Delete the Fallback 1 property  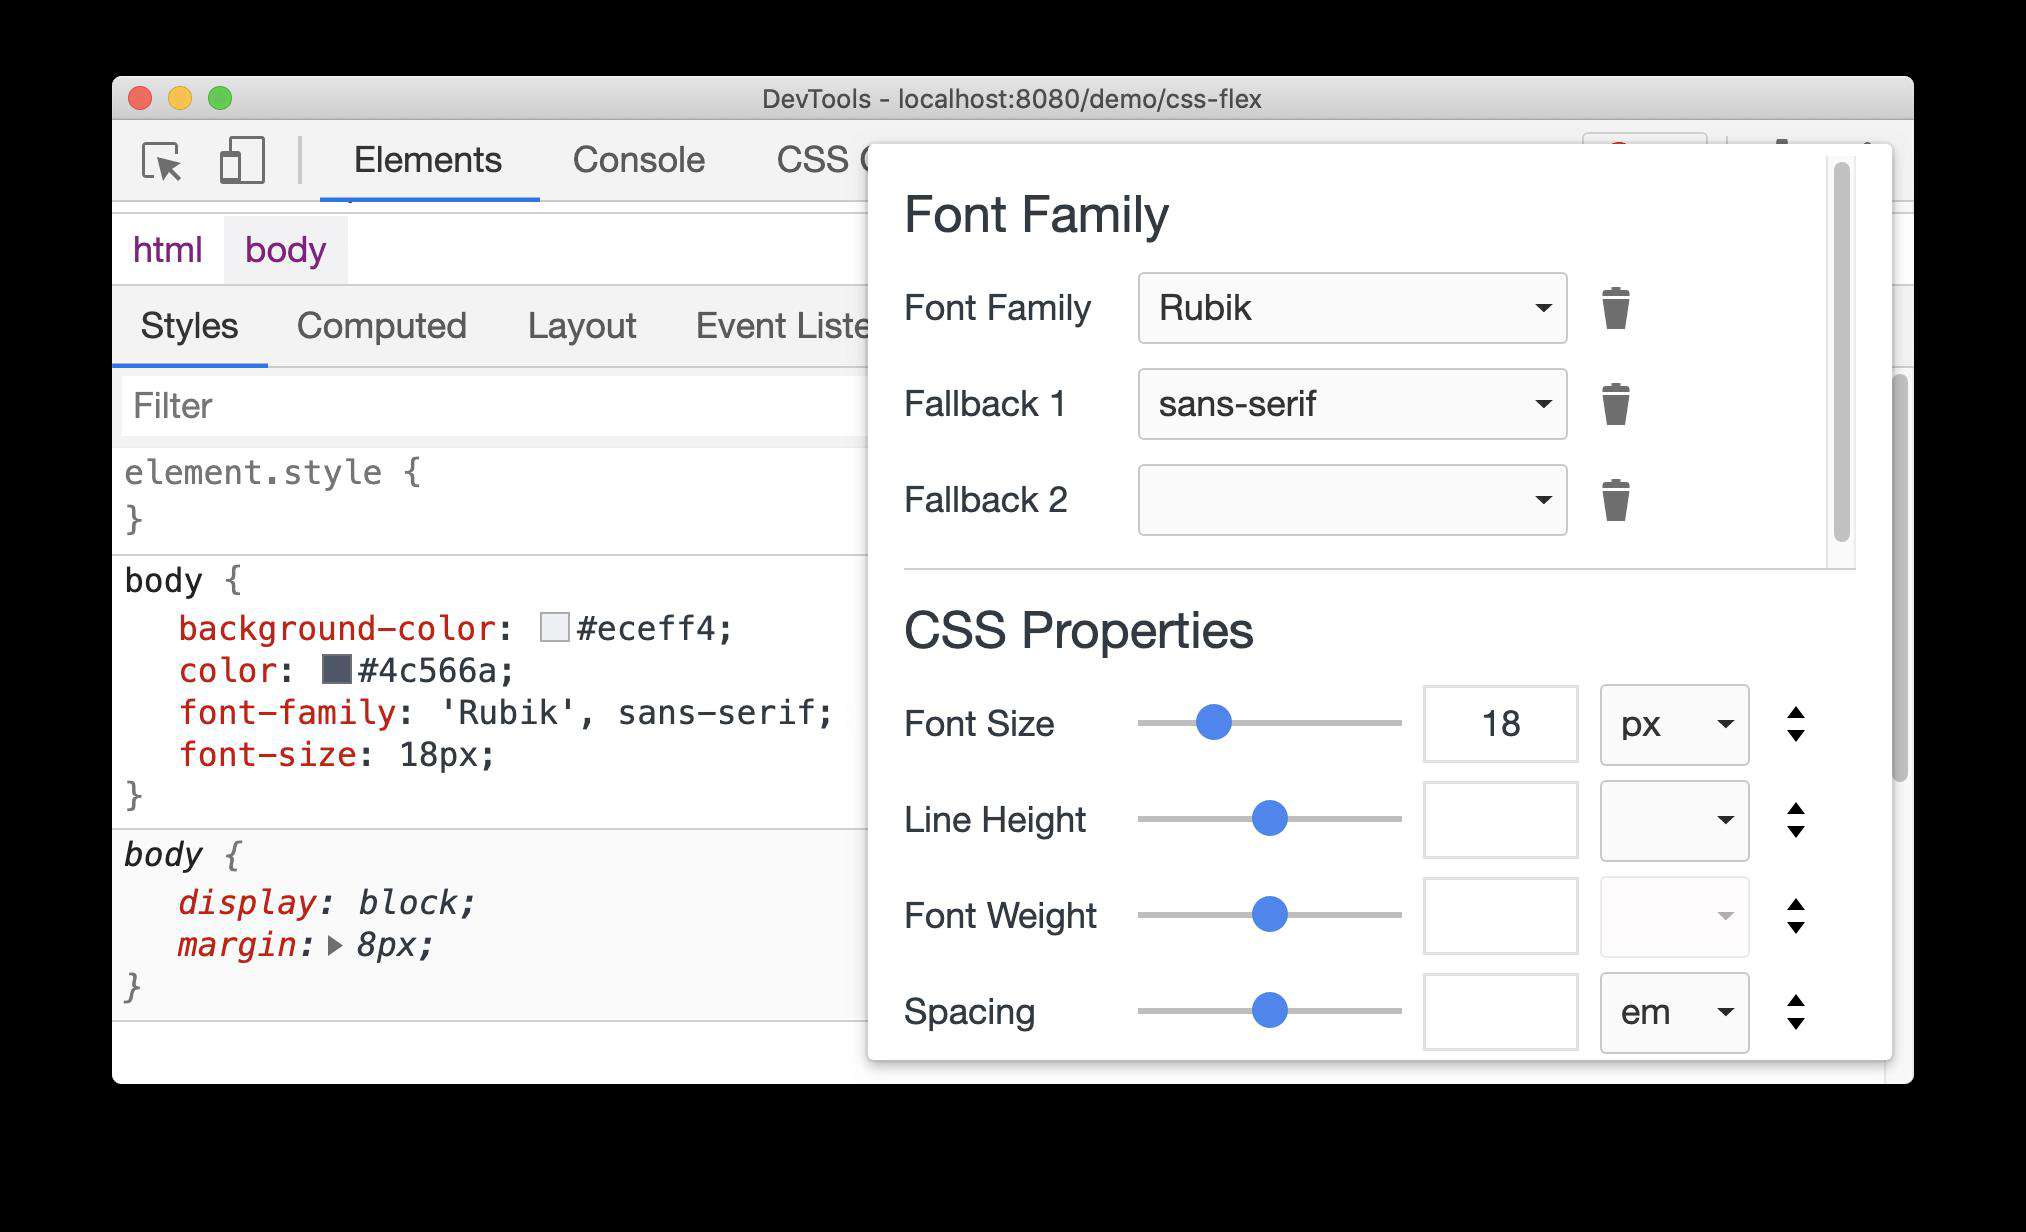(1615, 404)
